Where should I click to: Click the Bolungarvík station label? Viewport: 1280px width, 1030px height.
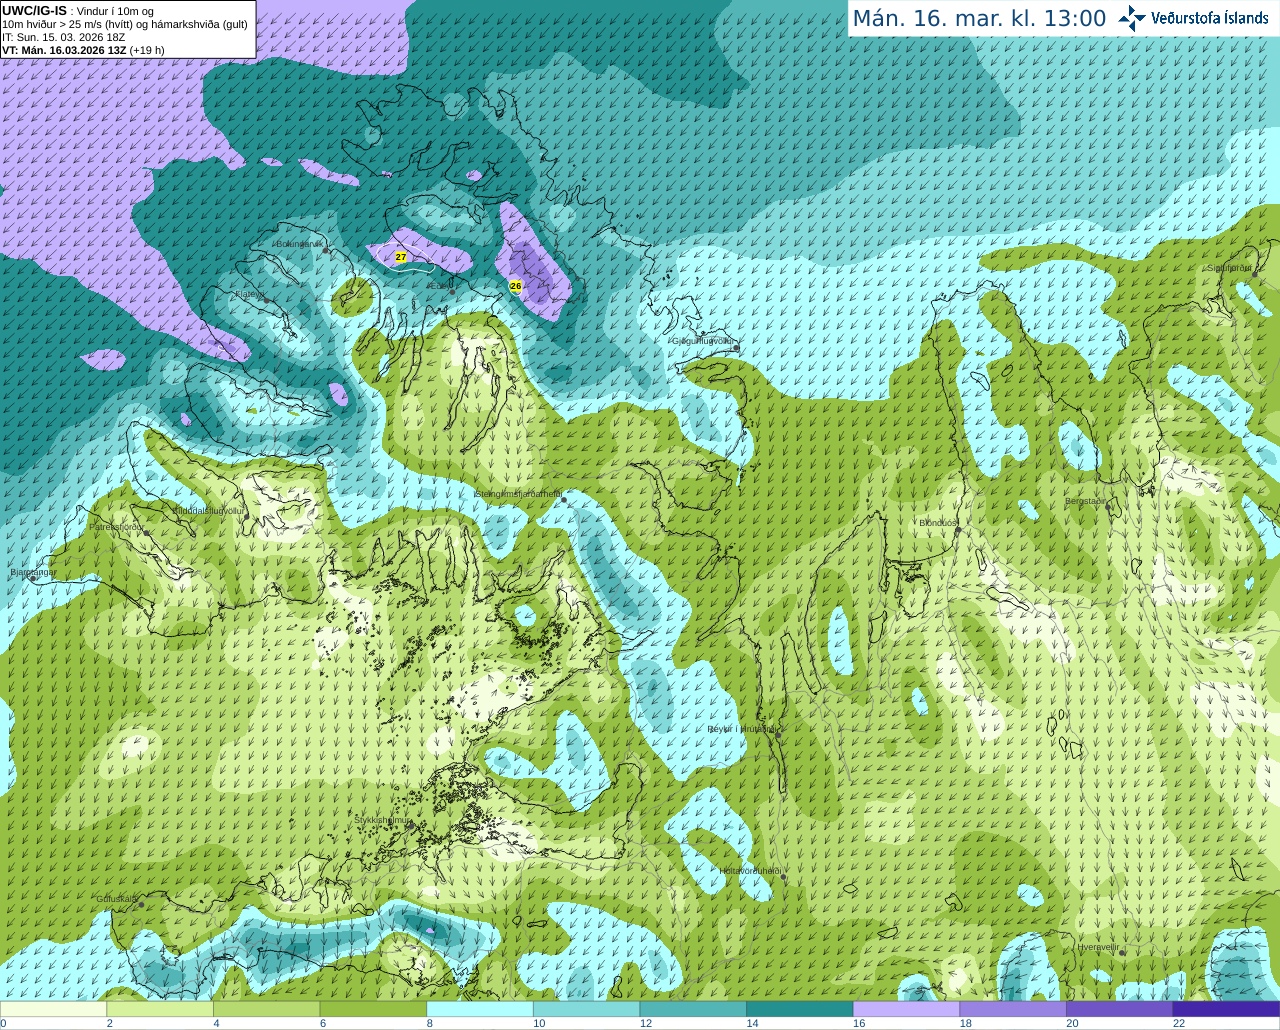299,244
